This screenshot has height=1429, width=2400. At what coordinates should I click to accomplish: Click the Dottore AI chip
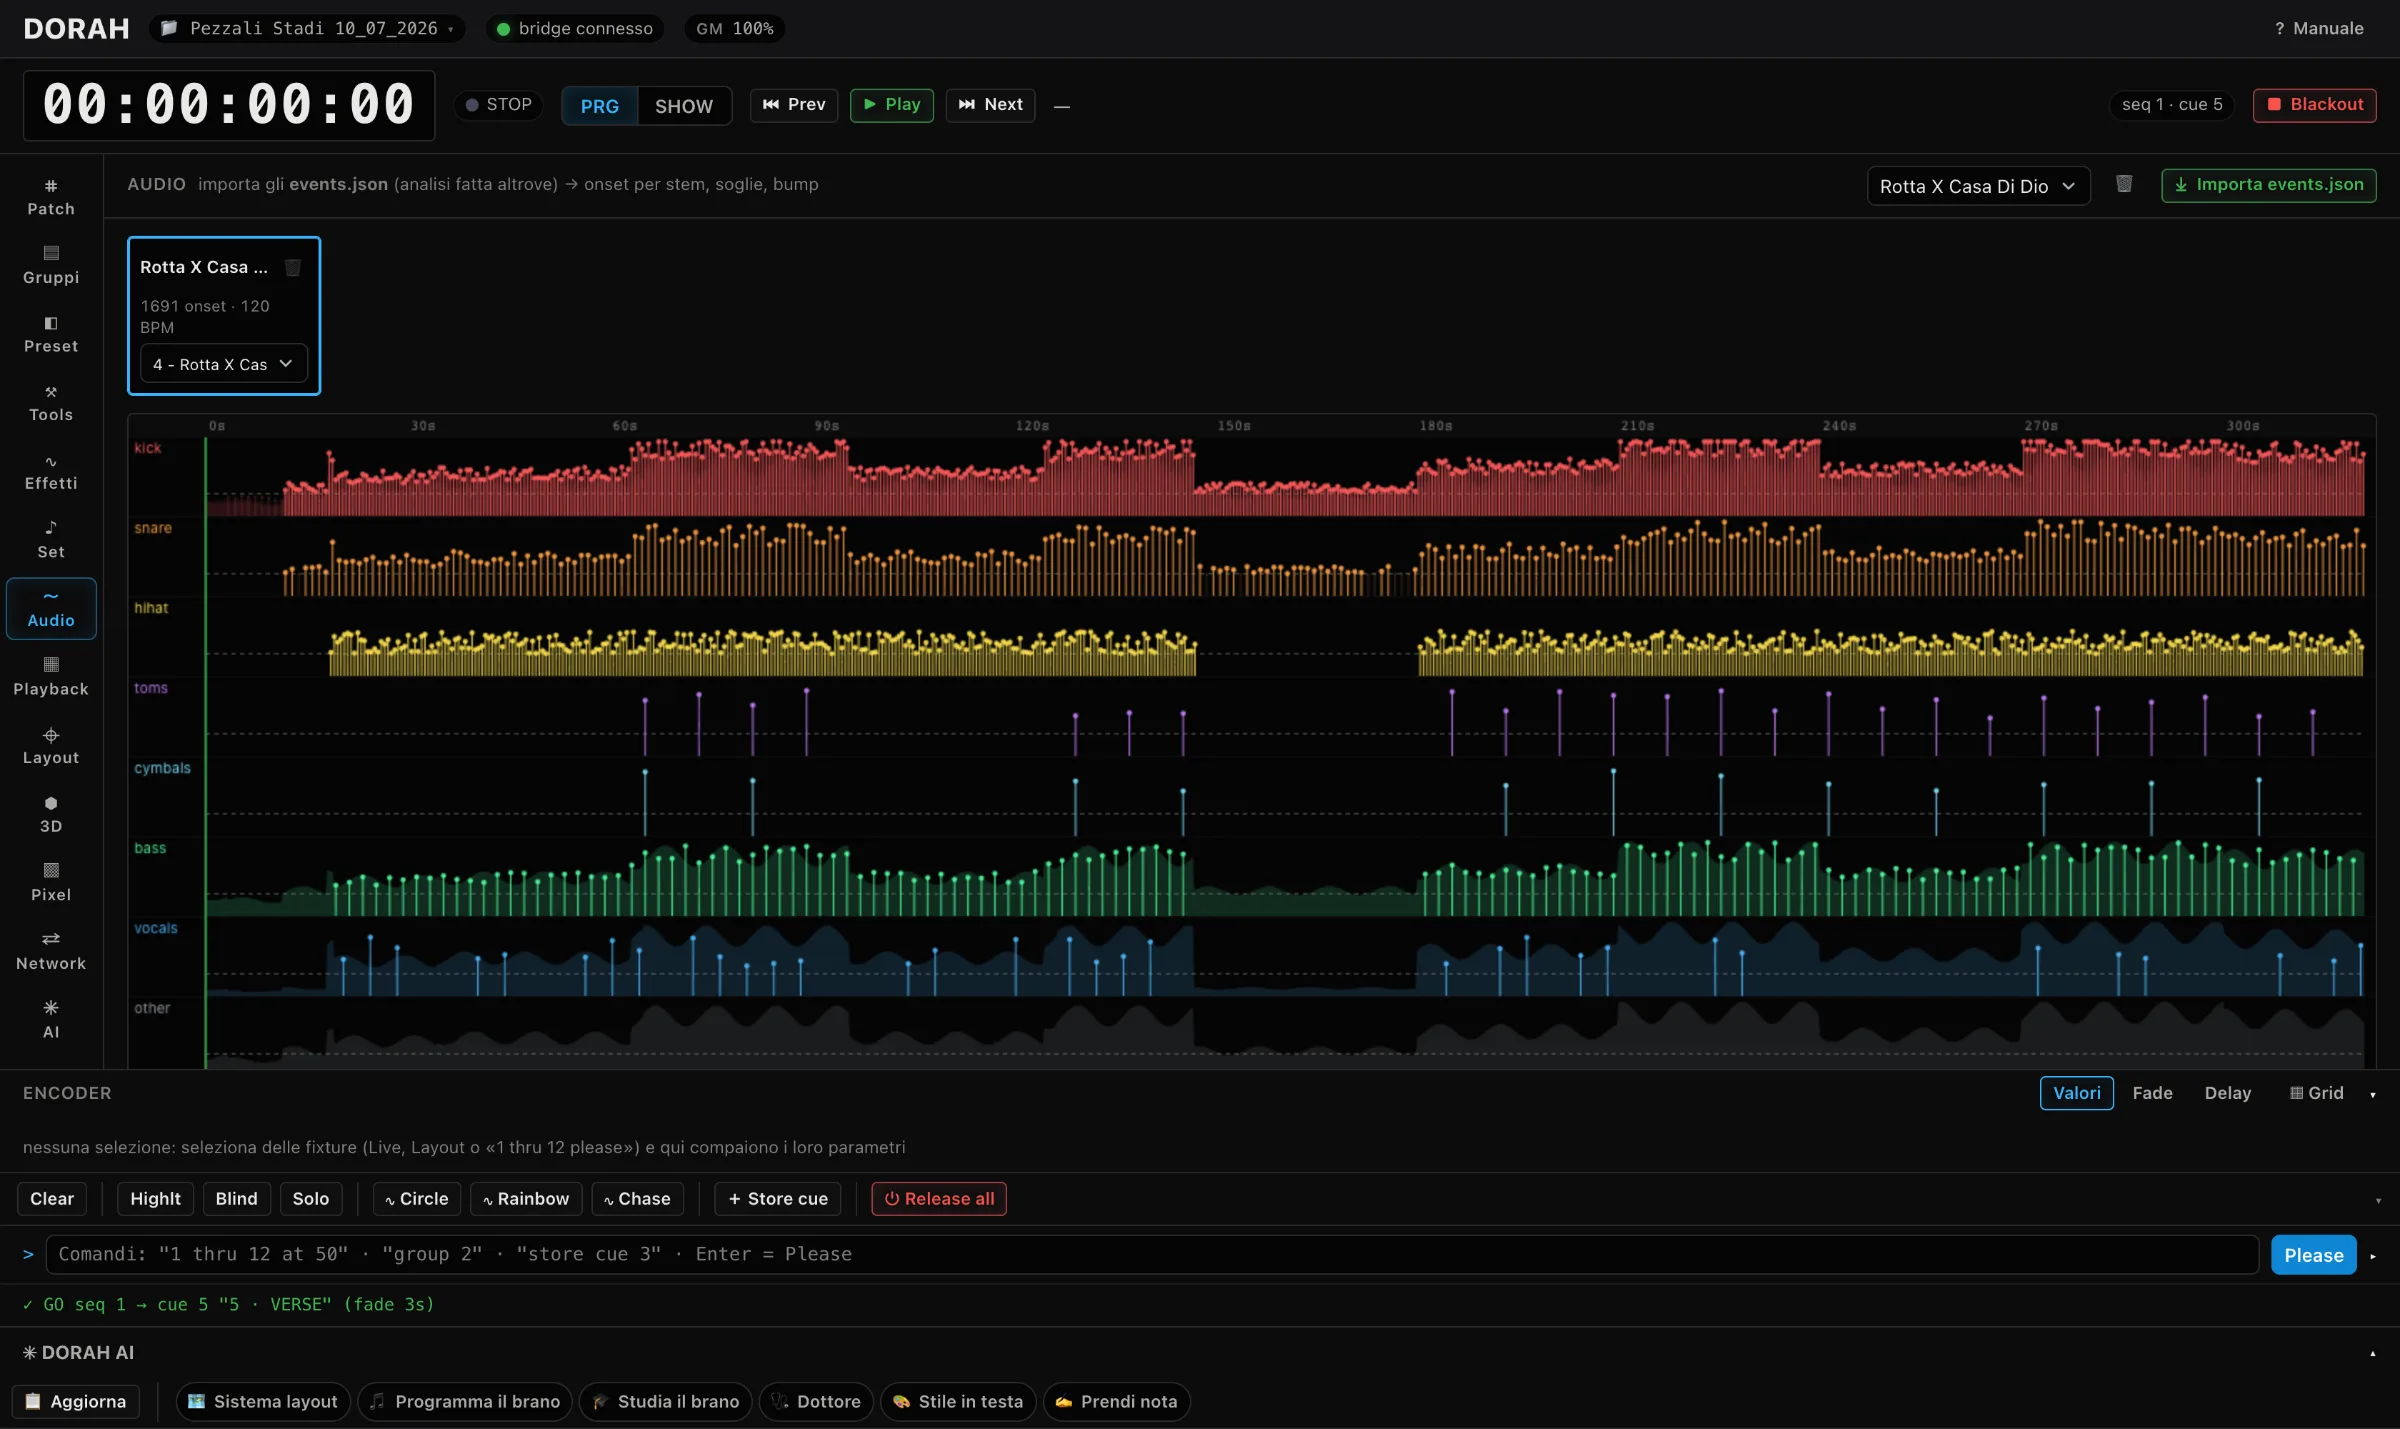(x=816, y=1402)
